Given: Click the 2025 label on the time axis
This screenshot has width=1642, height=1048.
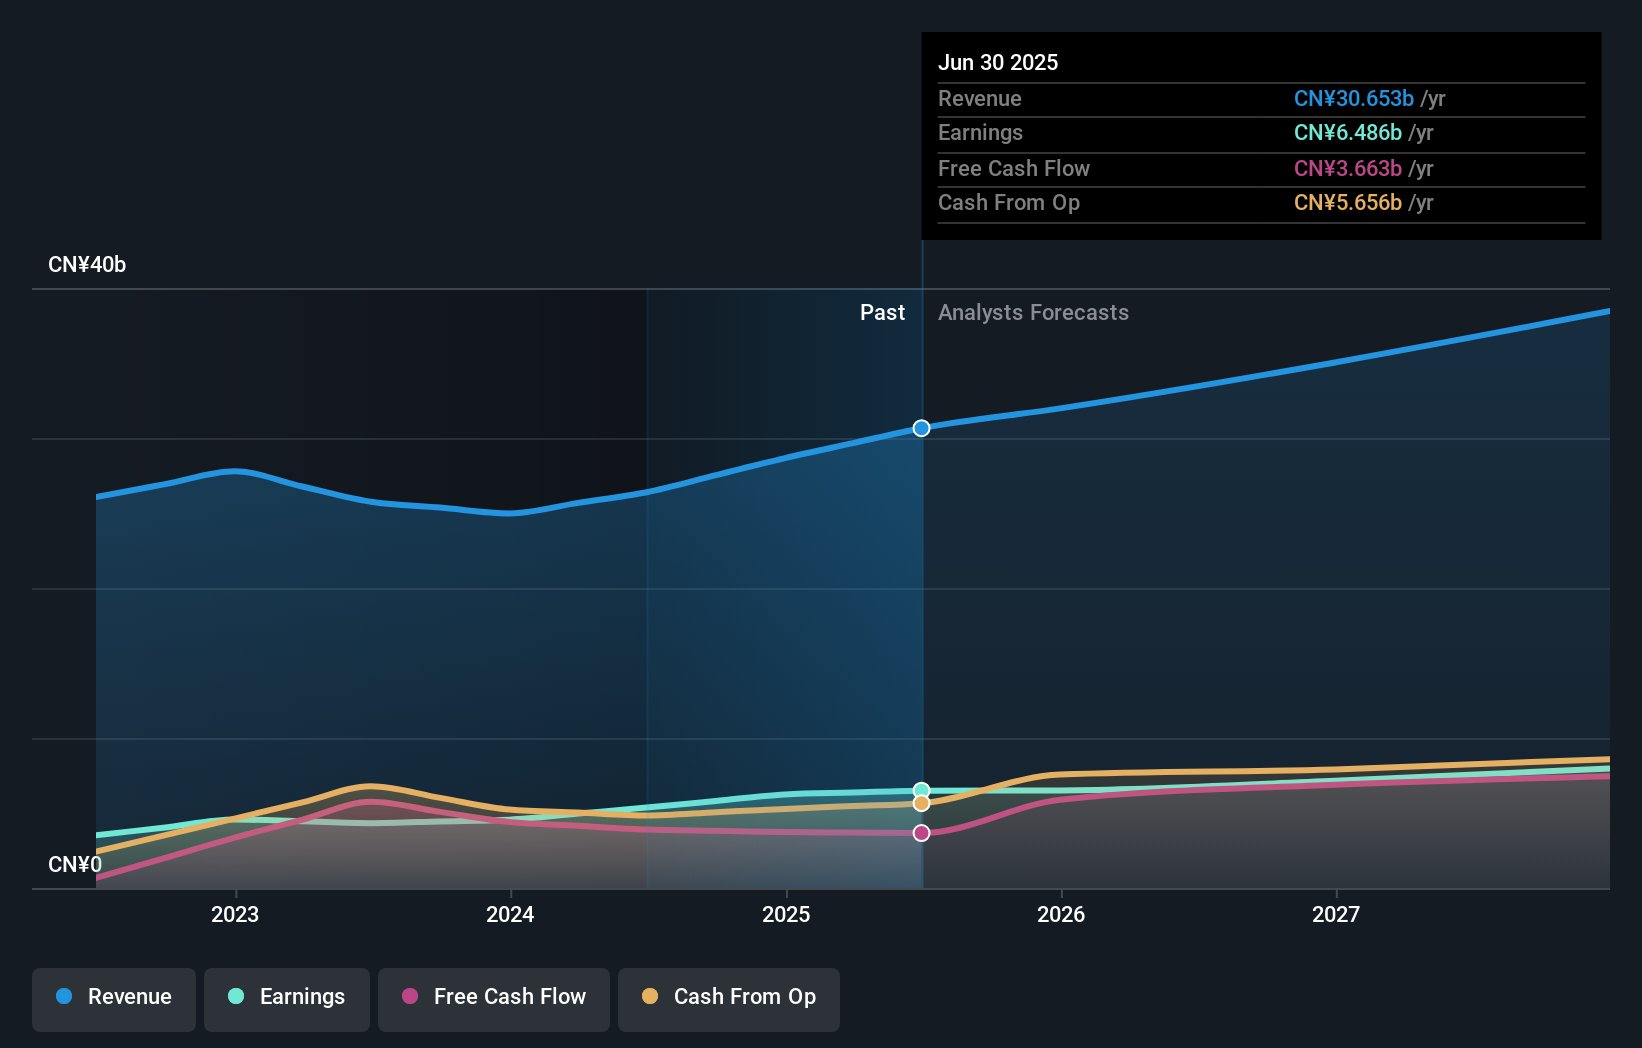Looking at the screenshot, I should (786, 914).
